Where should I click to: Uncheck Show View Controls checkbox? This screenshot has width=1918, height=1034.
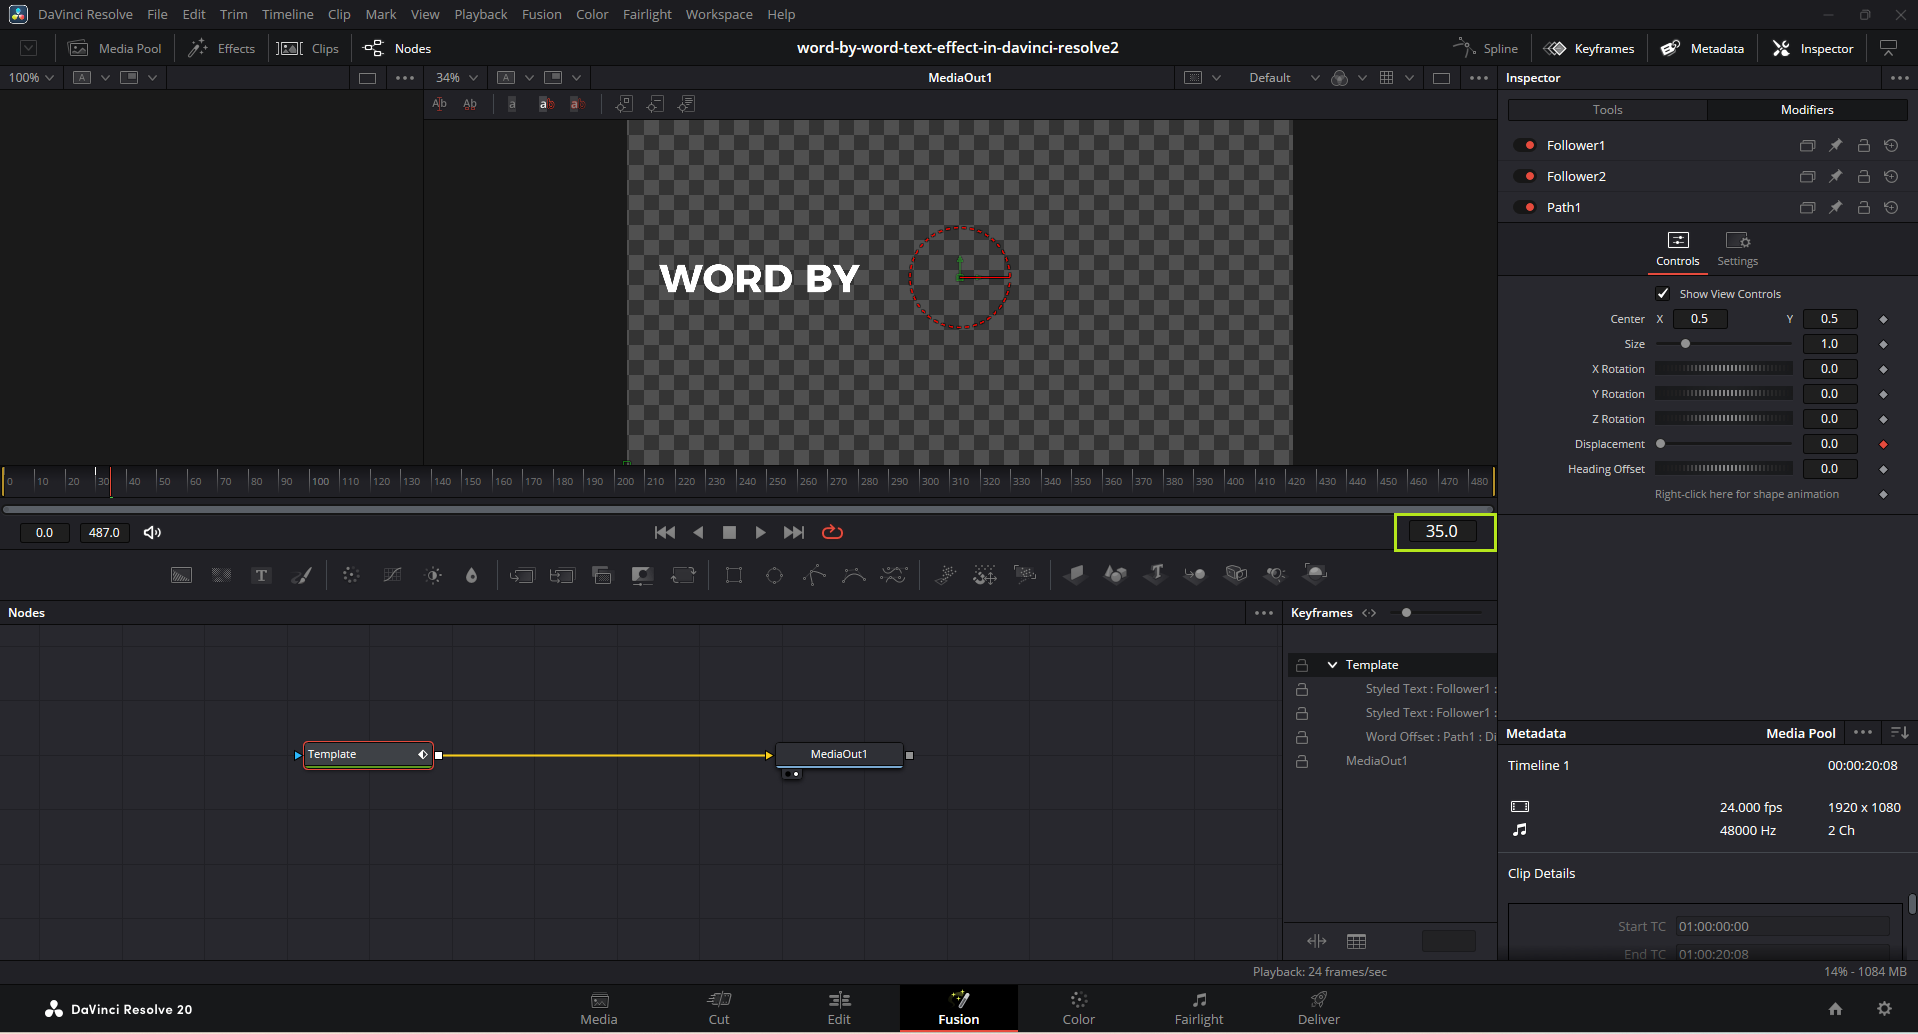point(1663,294)
